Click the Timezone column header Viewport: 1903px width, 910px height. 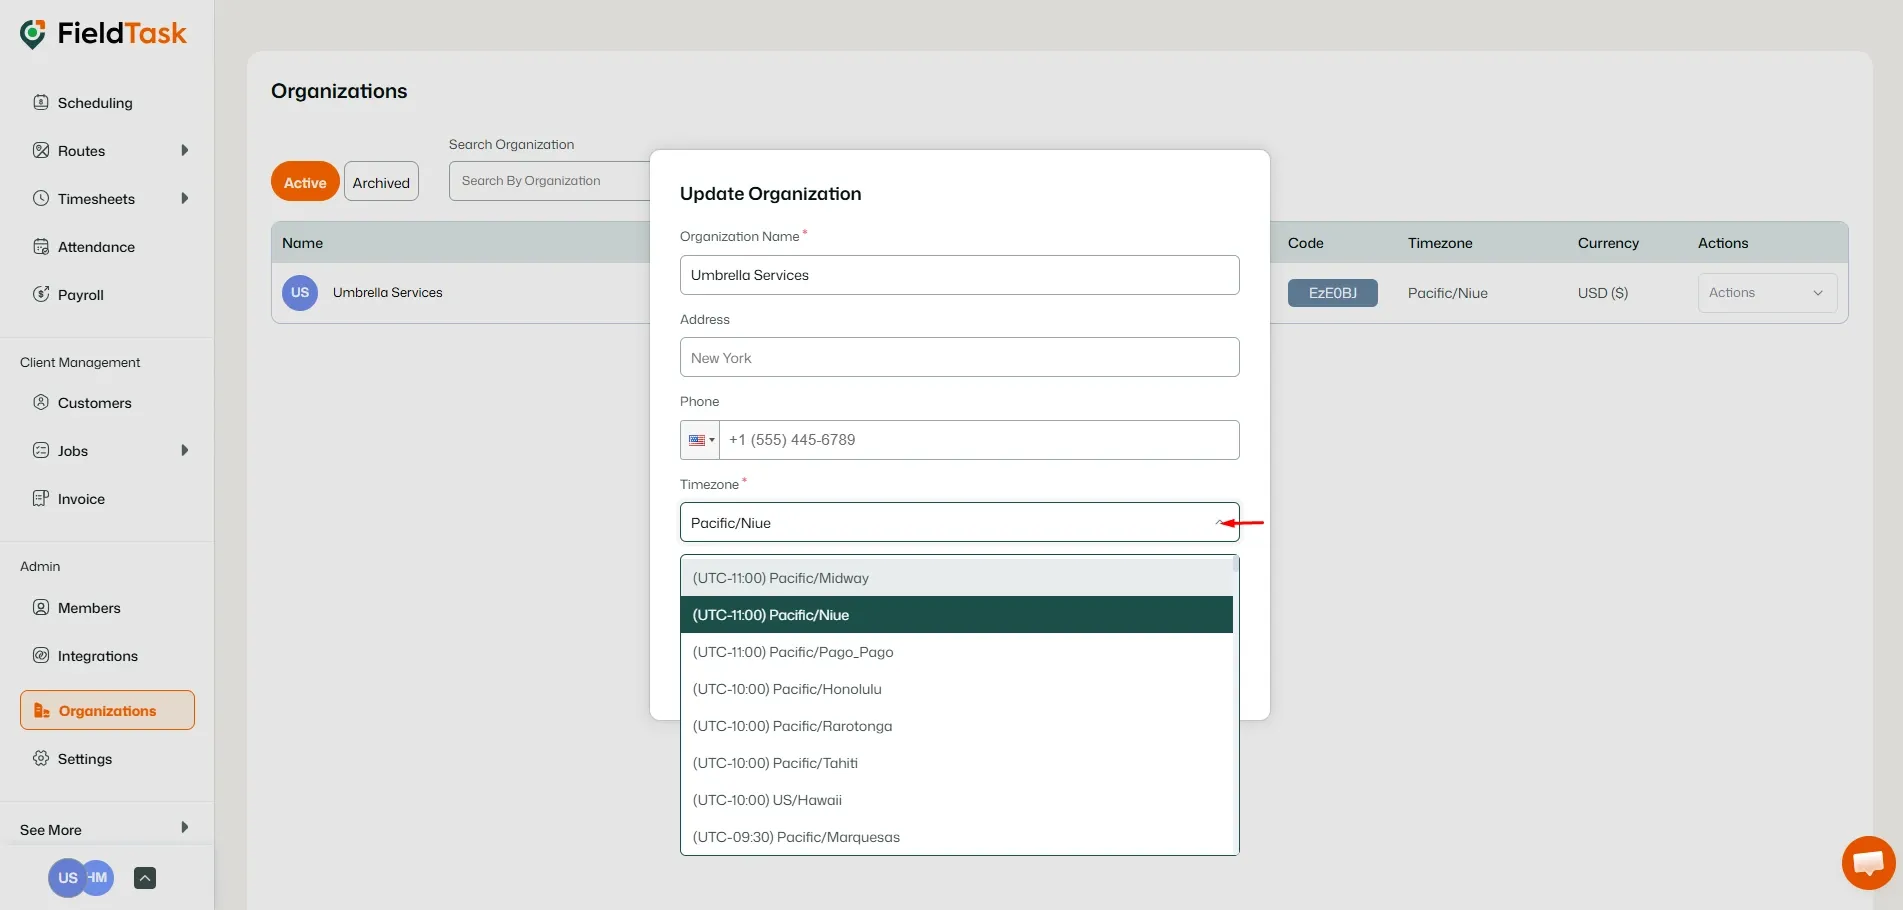(x=1440, y=243)
